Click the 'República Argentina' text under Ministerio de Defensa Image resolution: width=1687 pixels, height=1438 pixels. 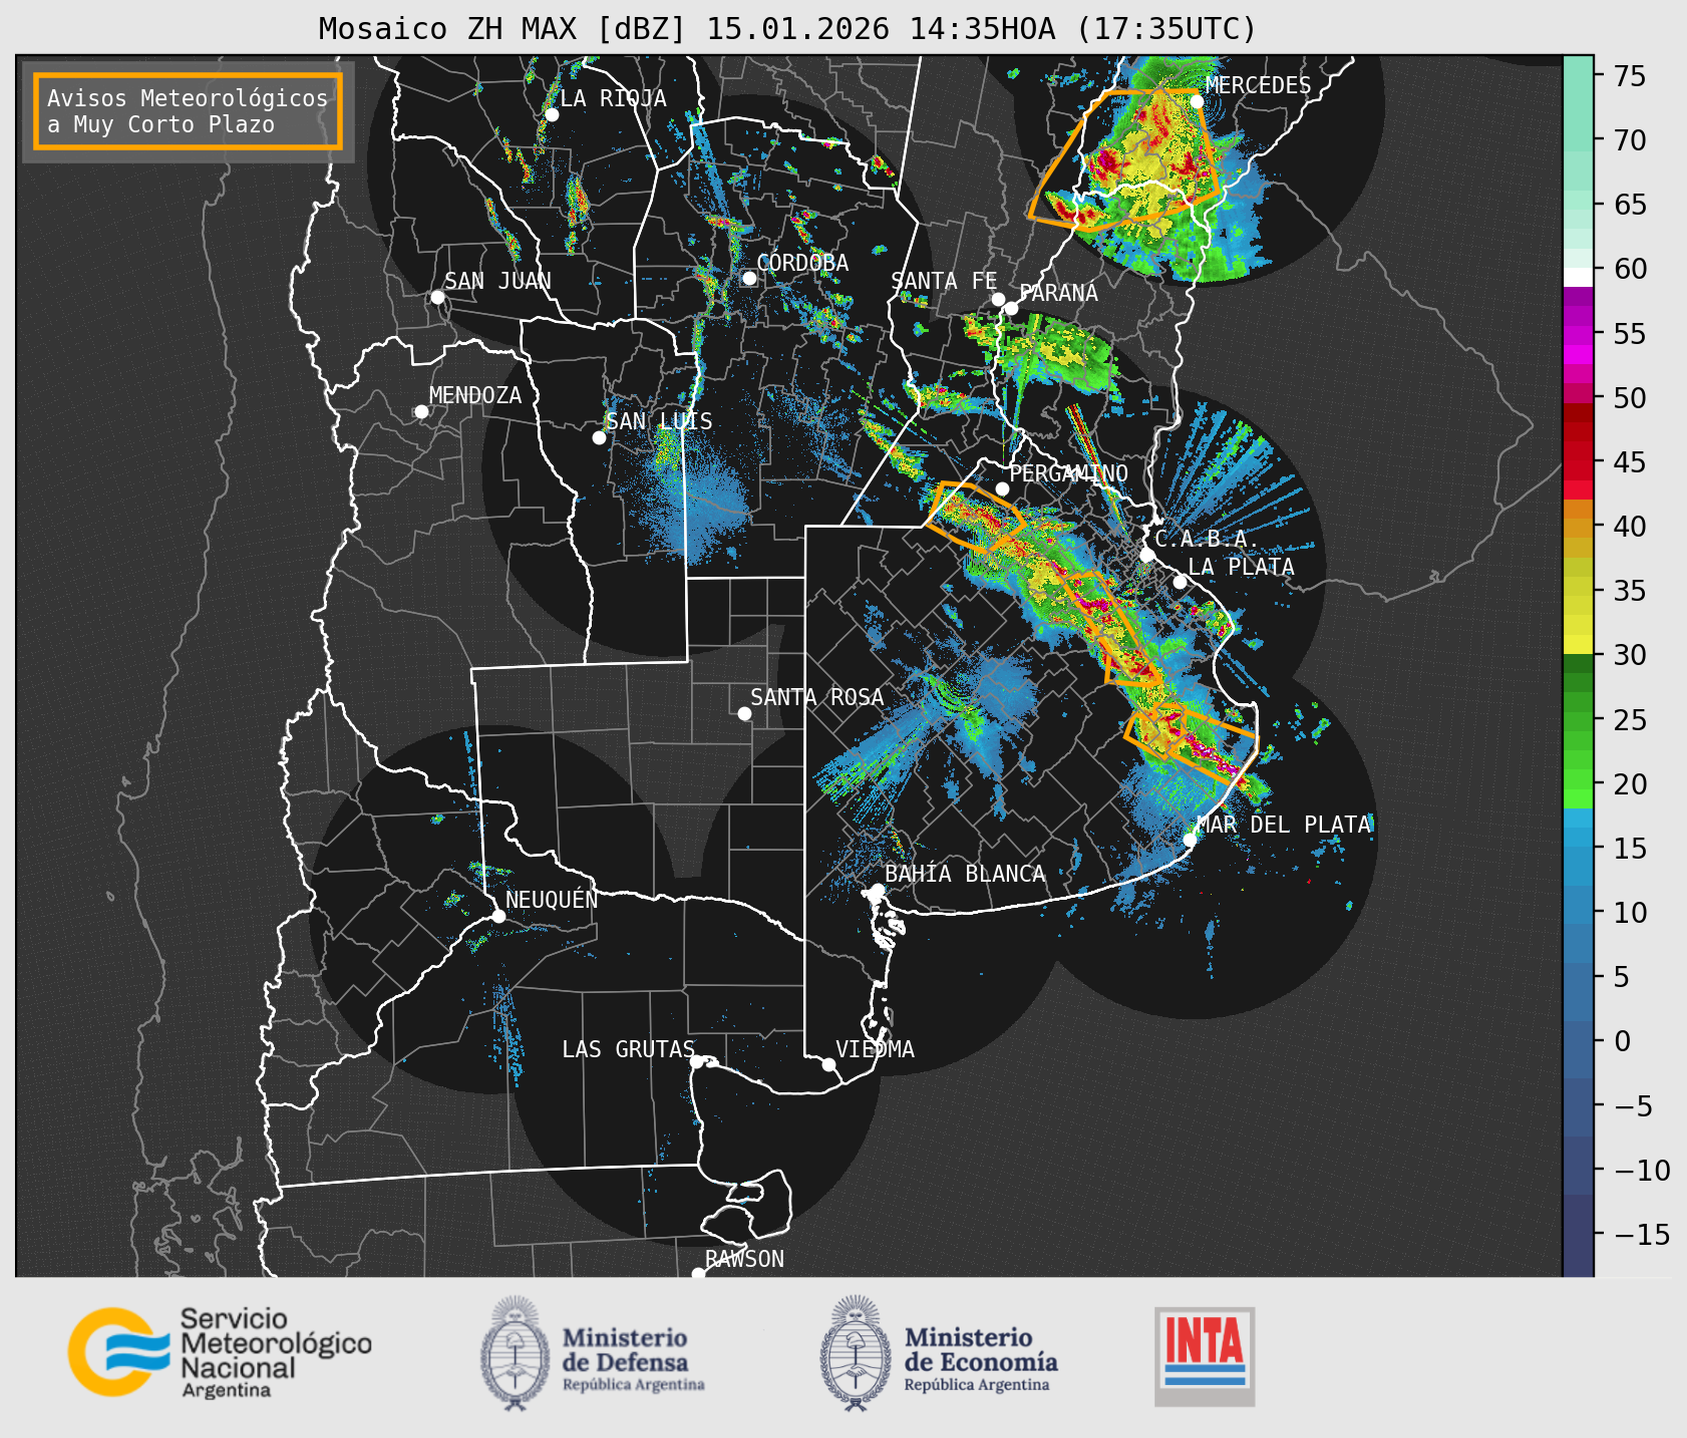pos(633,1385)
